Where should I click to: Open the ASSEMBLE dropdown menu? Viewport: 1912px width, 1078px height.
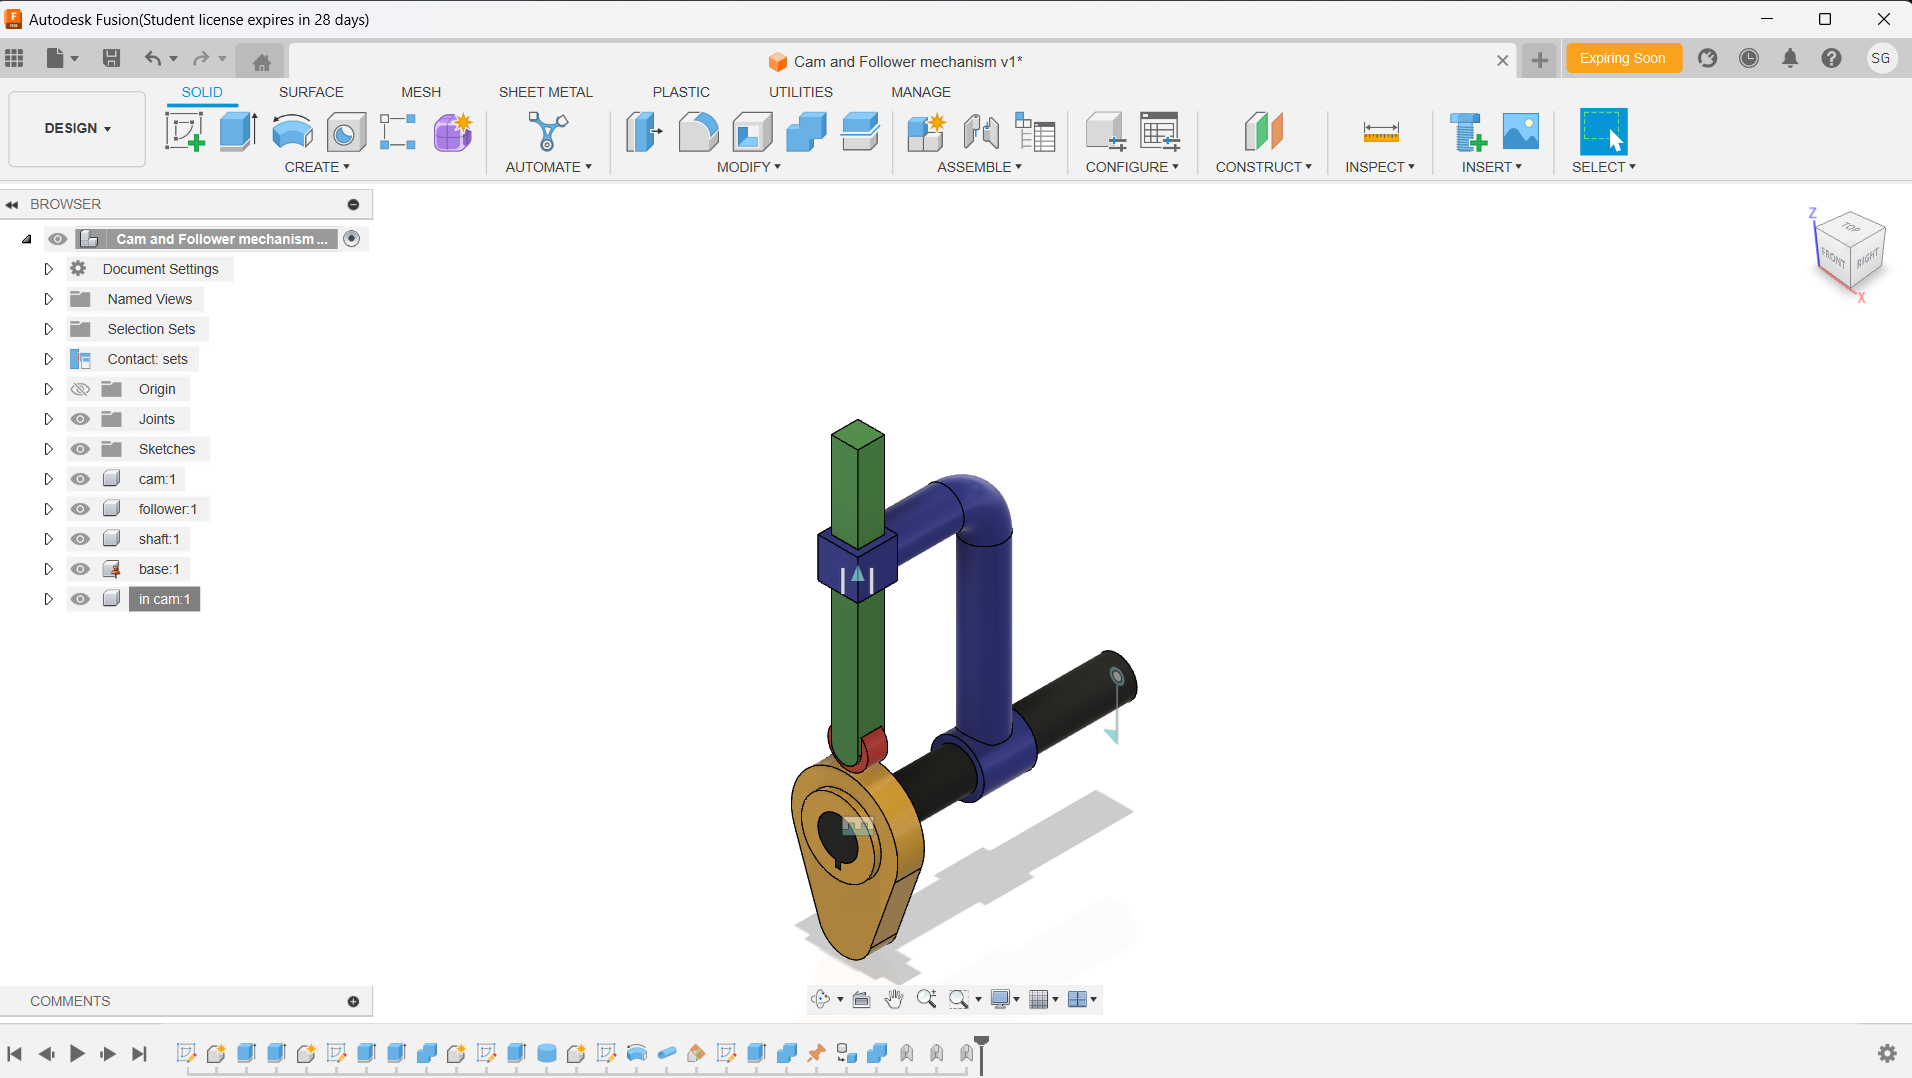(x=979, y=167)
